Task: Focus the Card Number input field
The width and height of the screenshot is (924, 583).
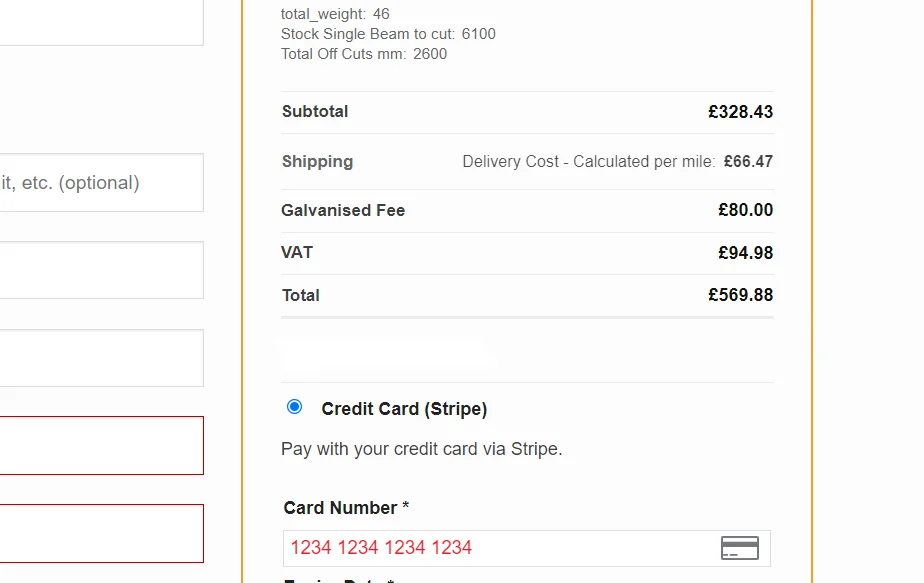Action: 500,548
